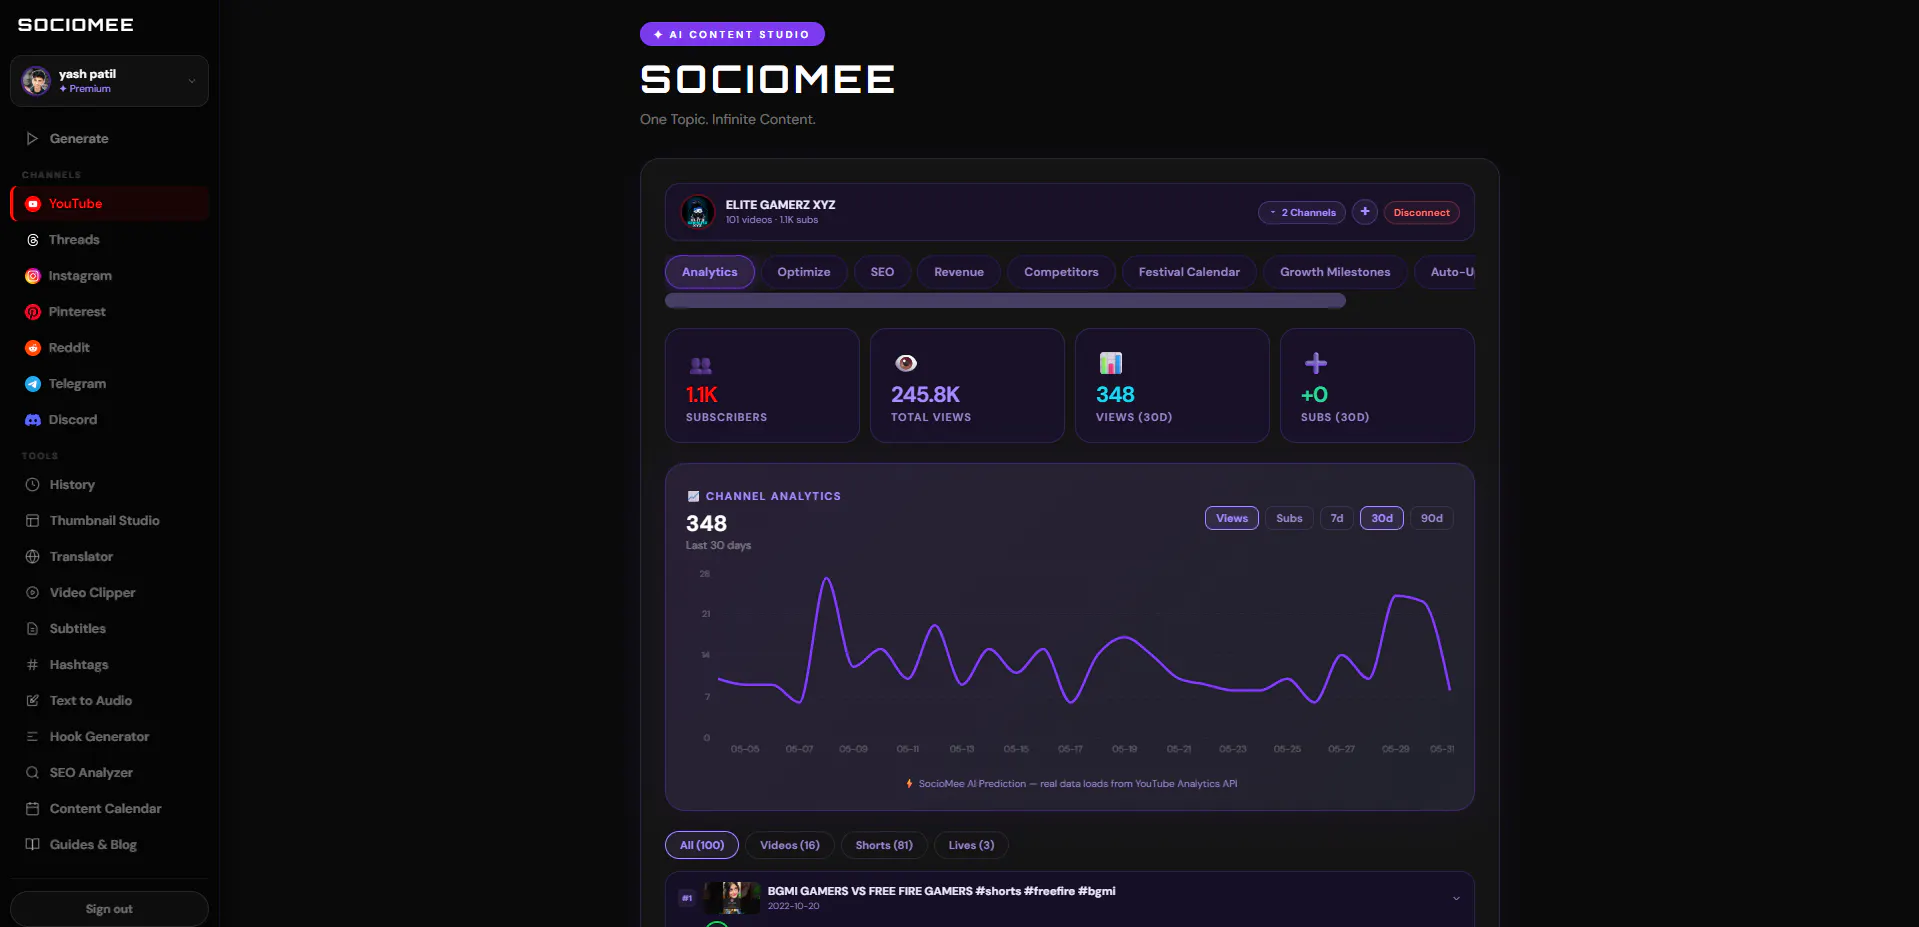
Task: Set chart range to 7d
Action: pyautogui.click(x=1336, y=518)
